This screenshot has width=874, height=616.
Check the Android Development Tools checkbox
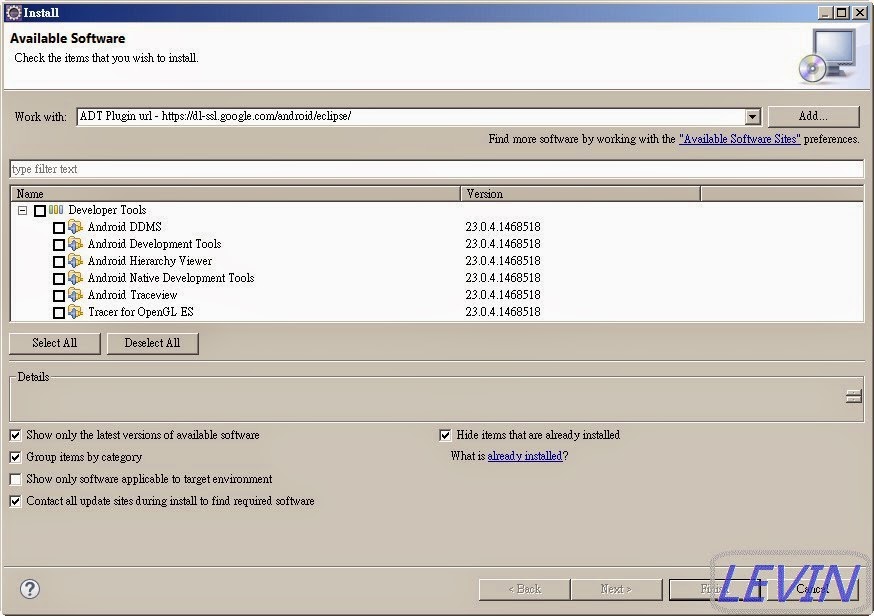pyautogui.click(x=59, y=245)
